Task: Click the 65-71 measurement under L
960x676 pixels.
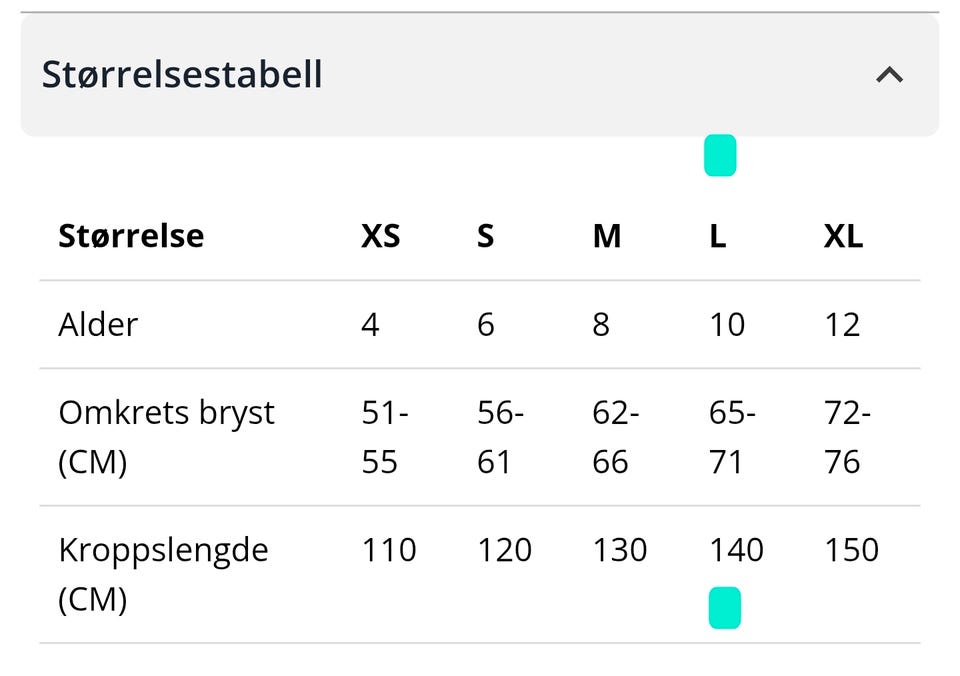Action: click(724, 436)
